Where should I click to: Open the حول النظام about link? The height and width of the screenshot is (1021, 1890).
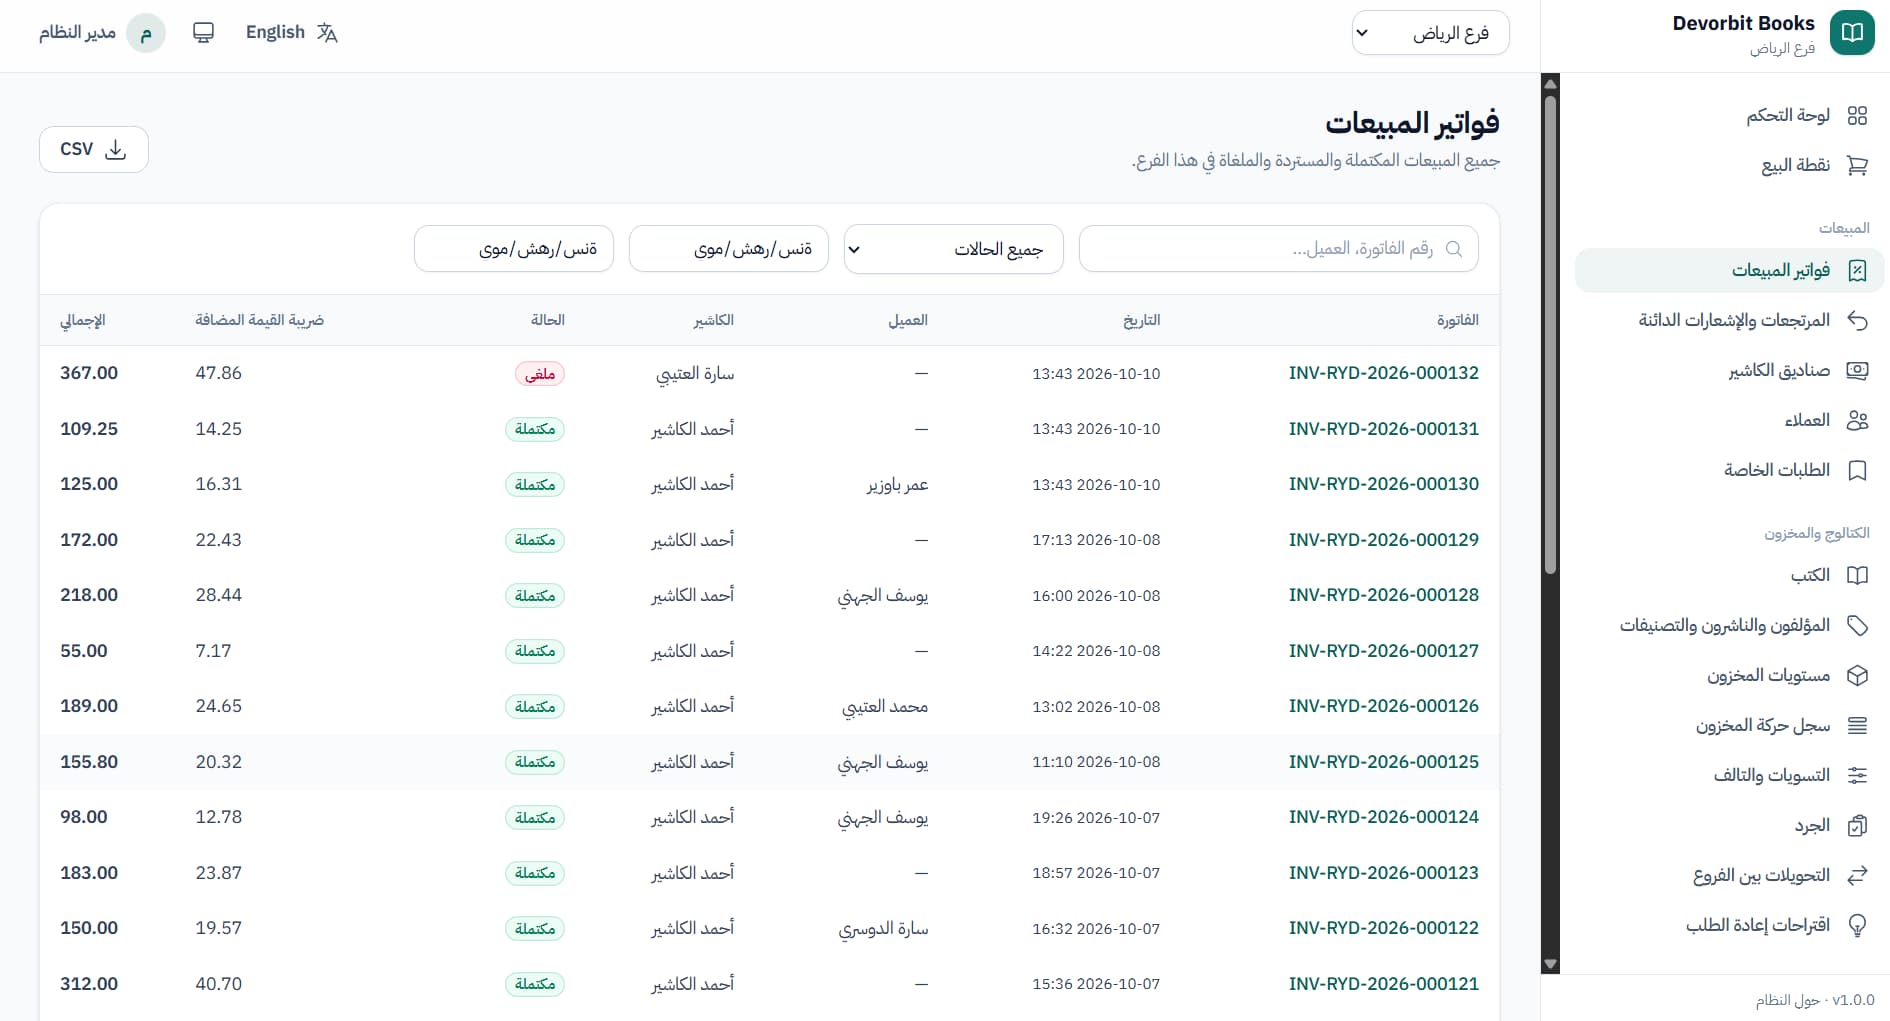point(1788,1000)
